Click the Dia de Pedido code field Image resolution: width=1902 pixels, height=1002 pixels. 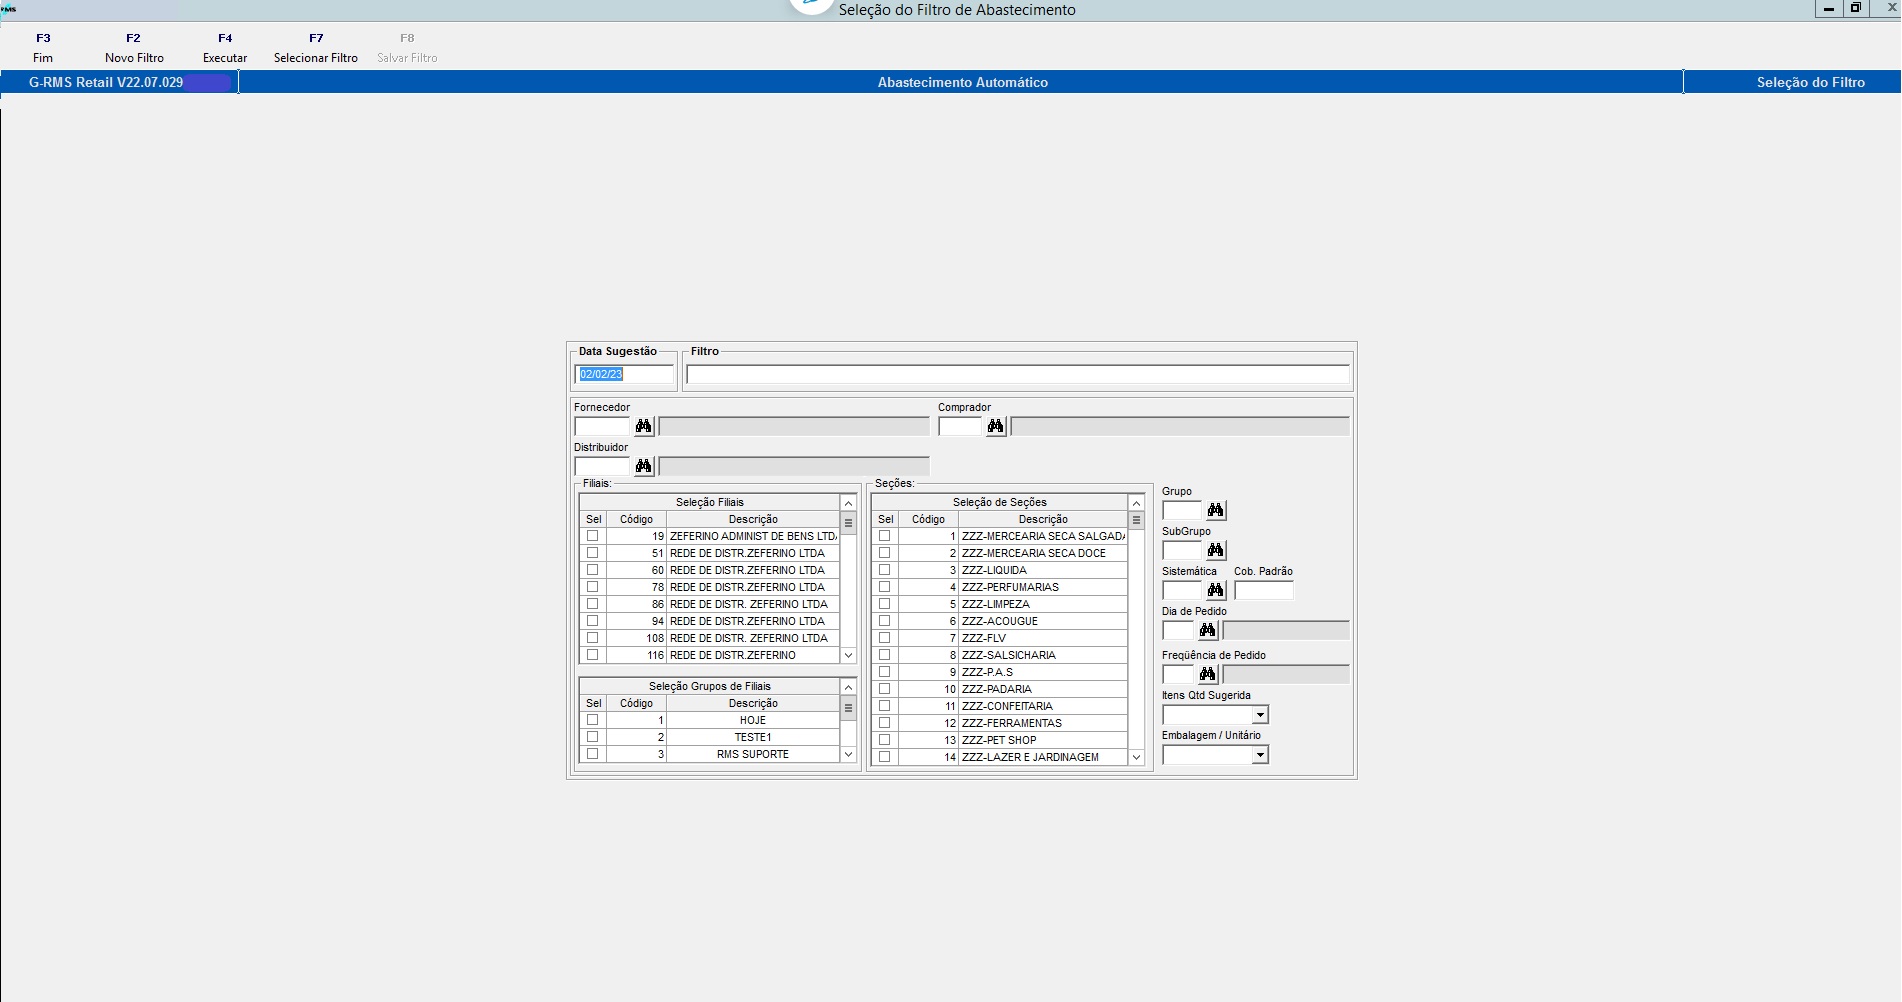(1178, 631)
